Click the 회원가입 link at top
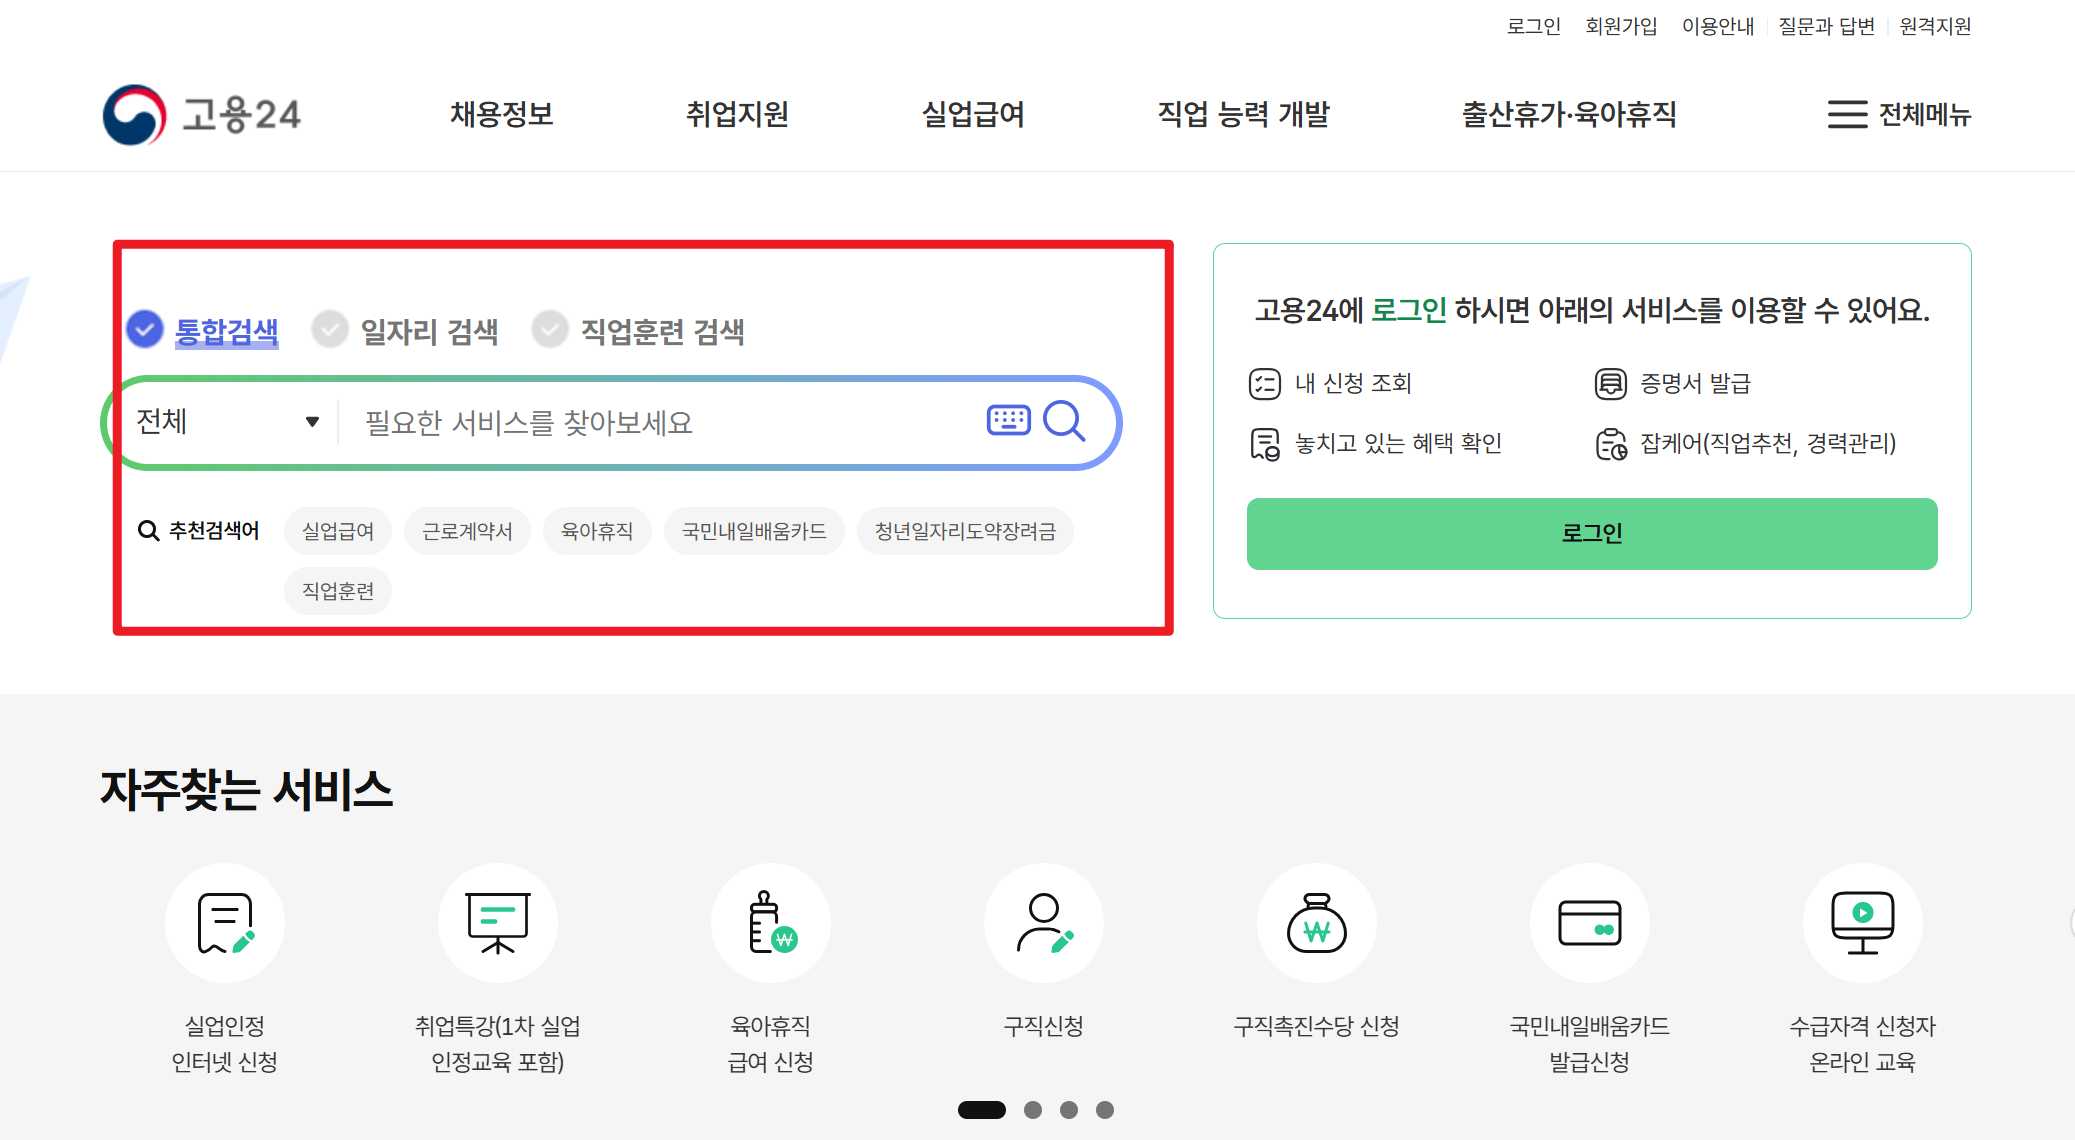 point(1621,26)
